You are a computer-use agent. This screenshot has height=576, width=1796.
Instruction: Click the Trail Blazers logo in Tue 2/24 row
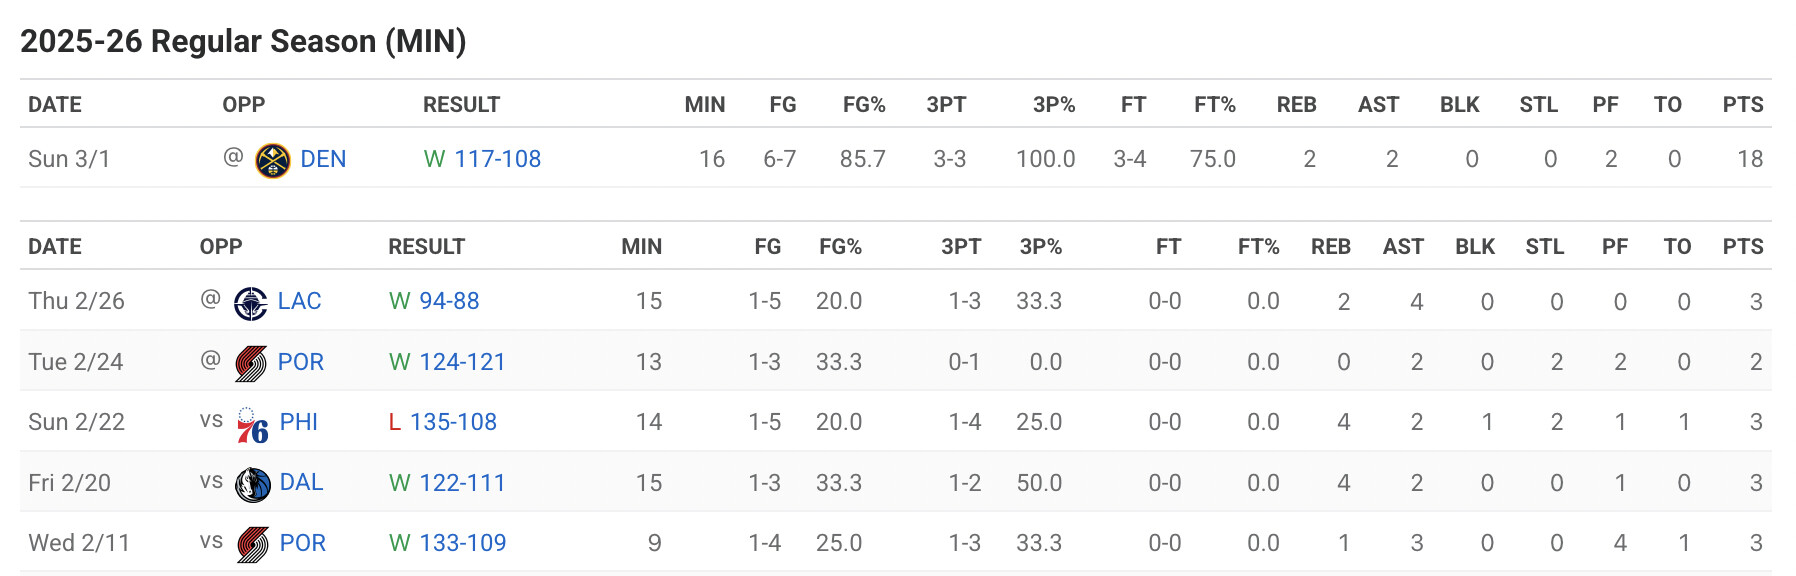click(251, 363)
